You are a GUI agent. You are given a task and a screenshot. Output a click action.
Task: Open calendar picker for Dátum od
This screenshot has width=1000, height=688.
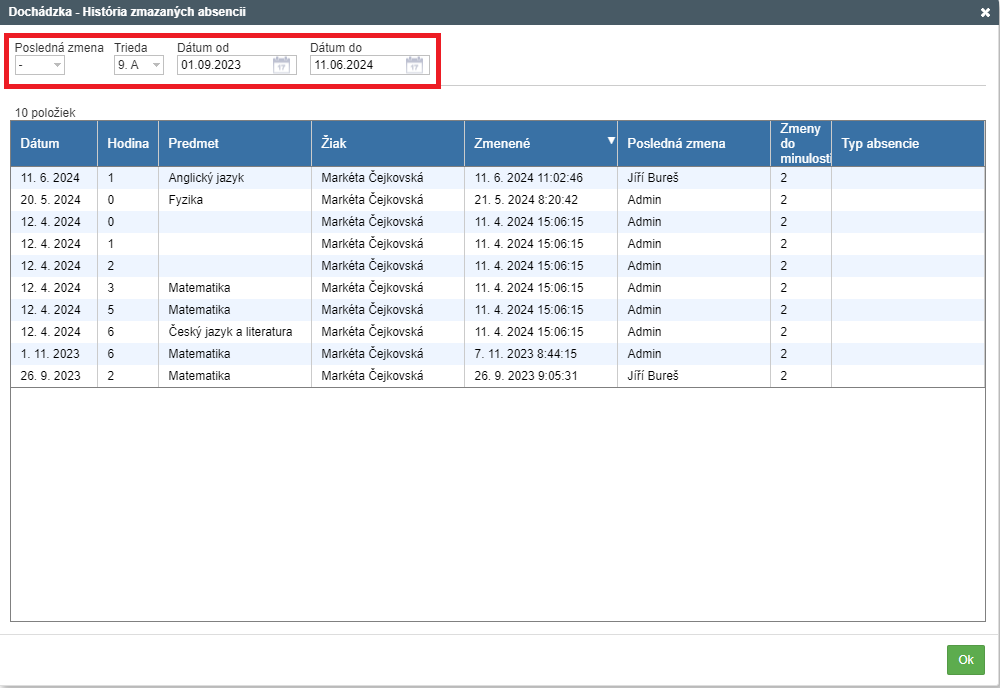tap(281, 65)
